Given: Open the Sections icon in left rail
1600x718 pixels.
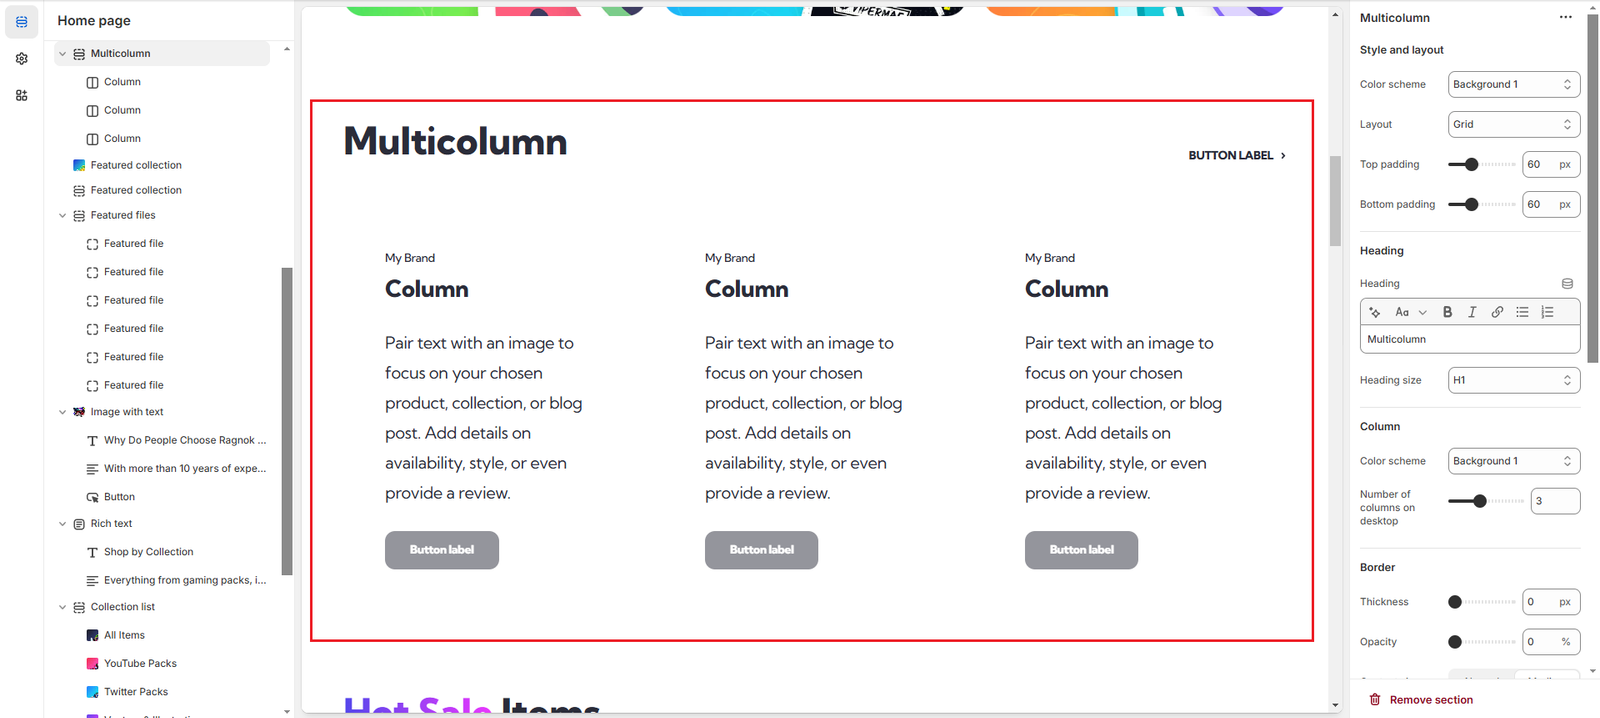Looking at the screenshot, I should click(21, 21).
